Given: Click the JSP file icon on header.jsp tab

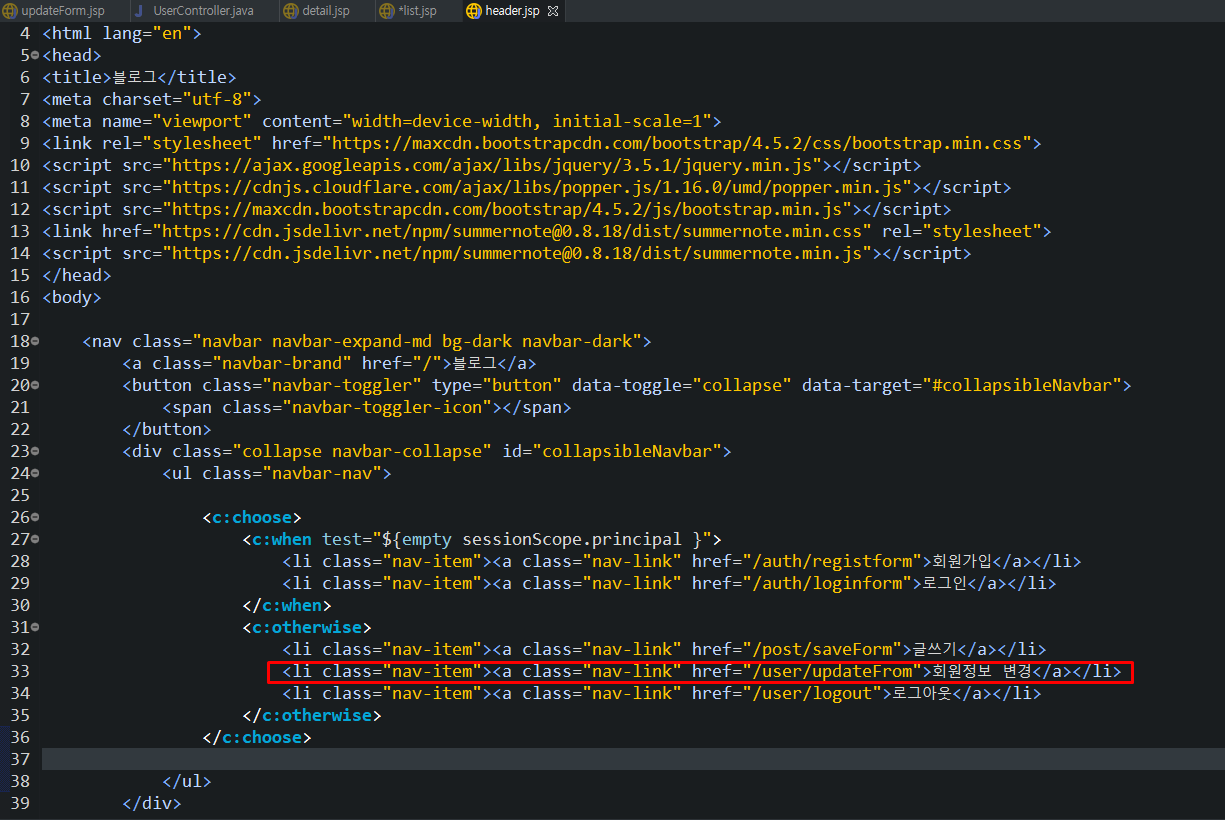Looking at the screenshot, I should click(x=473, y=11).
